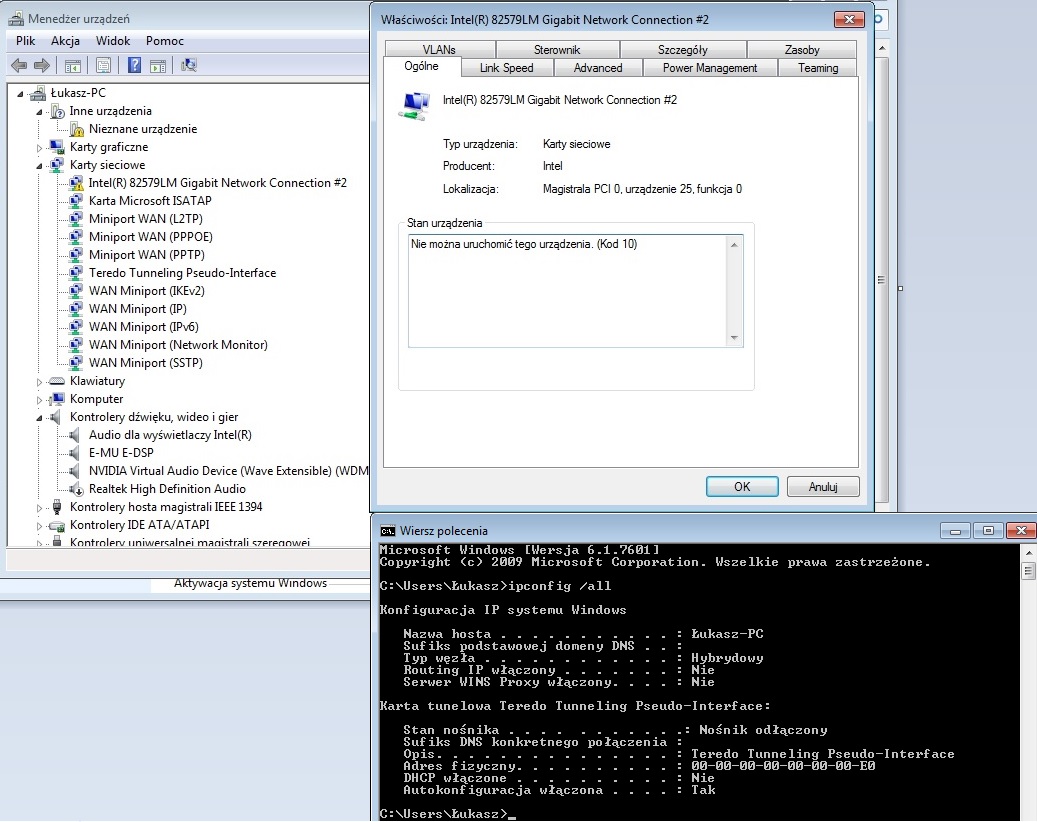Click the Klawiatury keyboard category icon
Screen dimensions: 1037x822
58,381
